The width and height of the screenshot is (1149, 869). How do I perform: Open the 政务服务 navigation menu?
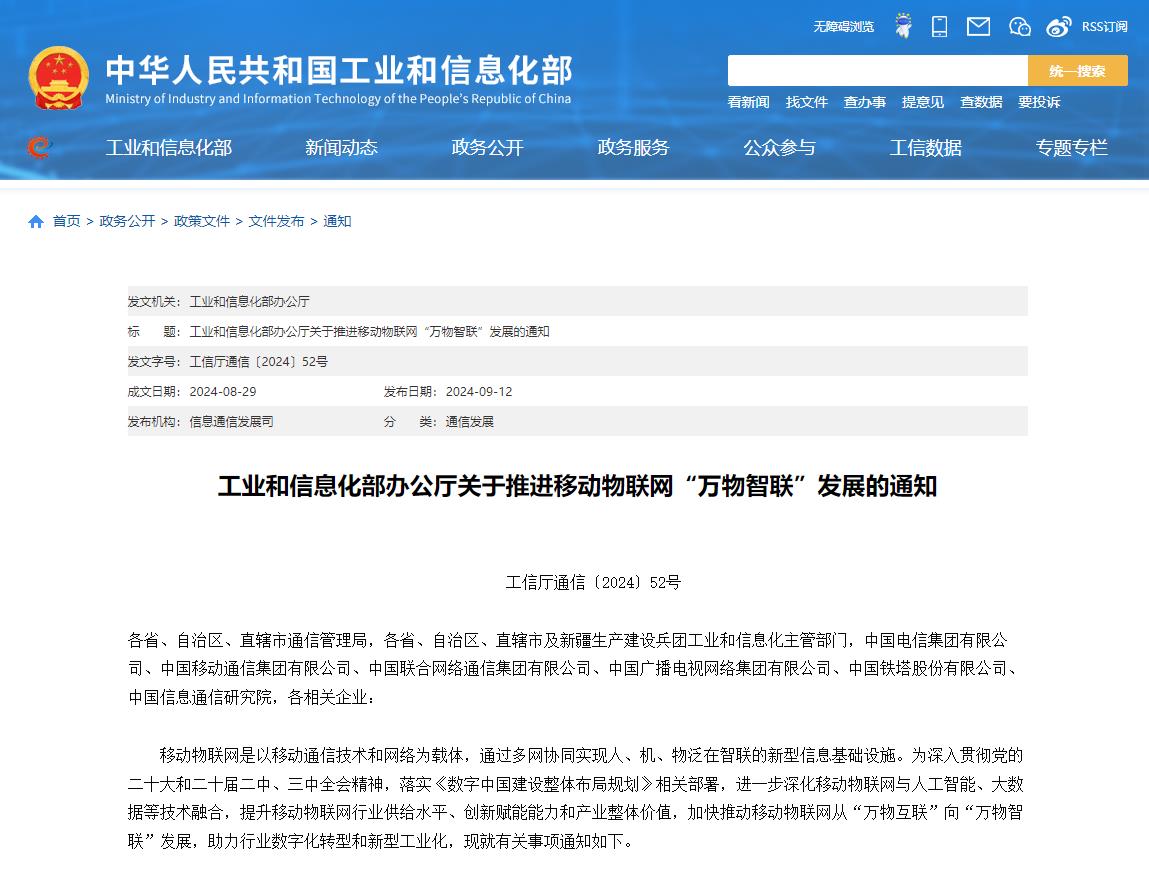coord(633,148)
